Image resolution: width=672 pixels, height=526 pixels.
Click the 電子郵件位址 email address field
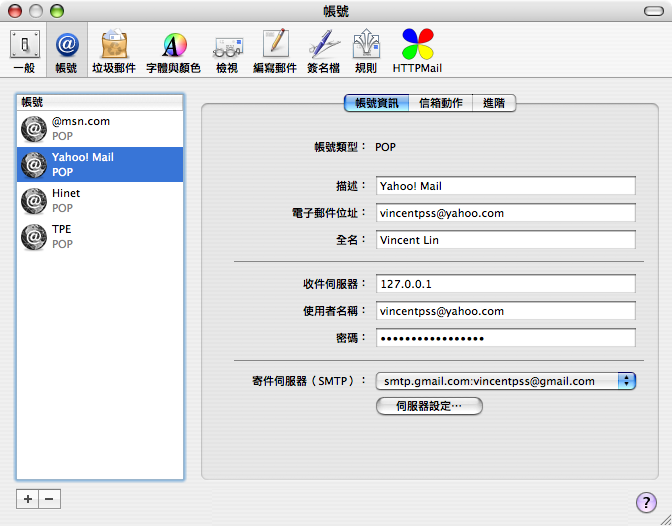[506, 213]
